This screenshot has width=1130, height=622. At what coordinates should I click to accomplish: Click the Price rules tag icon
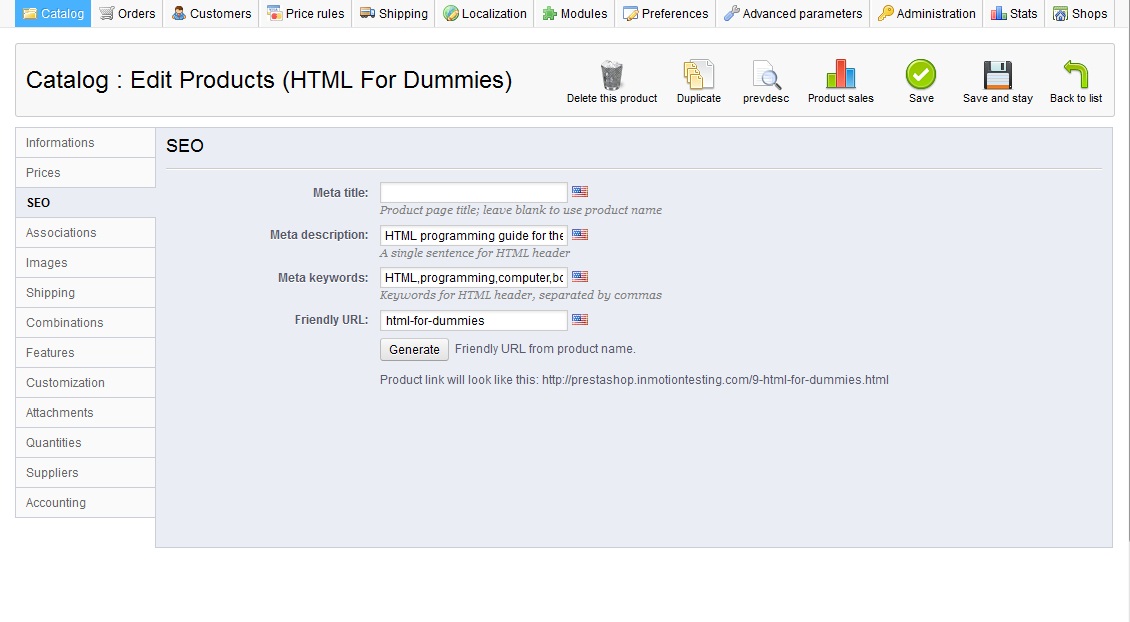(274, 13)
